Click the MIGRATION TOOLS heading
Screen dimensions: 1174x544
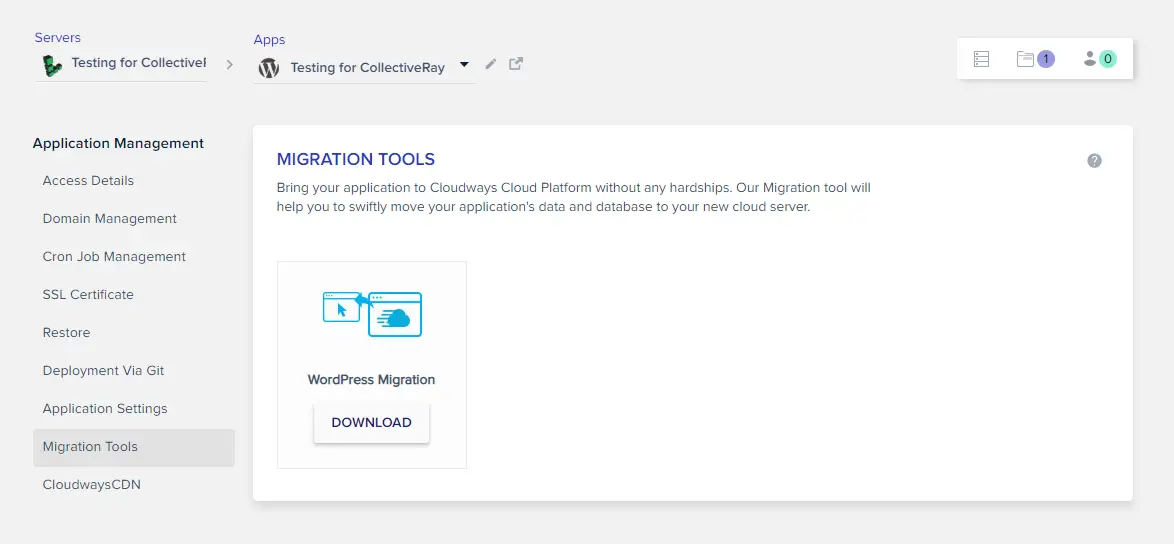coord(356,159)
